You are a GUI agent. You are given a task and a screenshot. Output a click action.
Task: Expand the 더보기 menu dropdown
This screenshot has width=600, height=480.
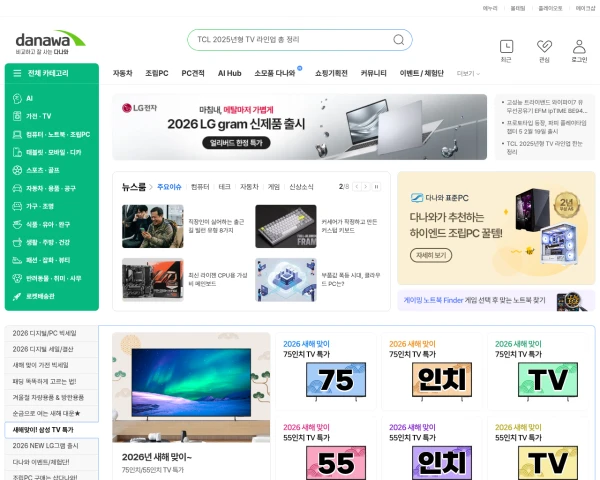pos(468,73)
